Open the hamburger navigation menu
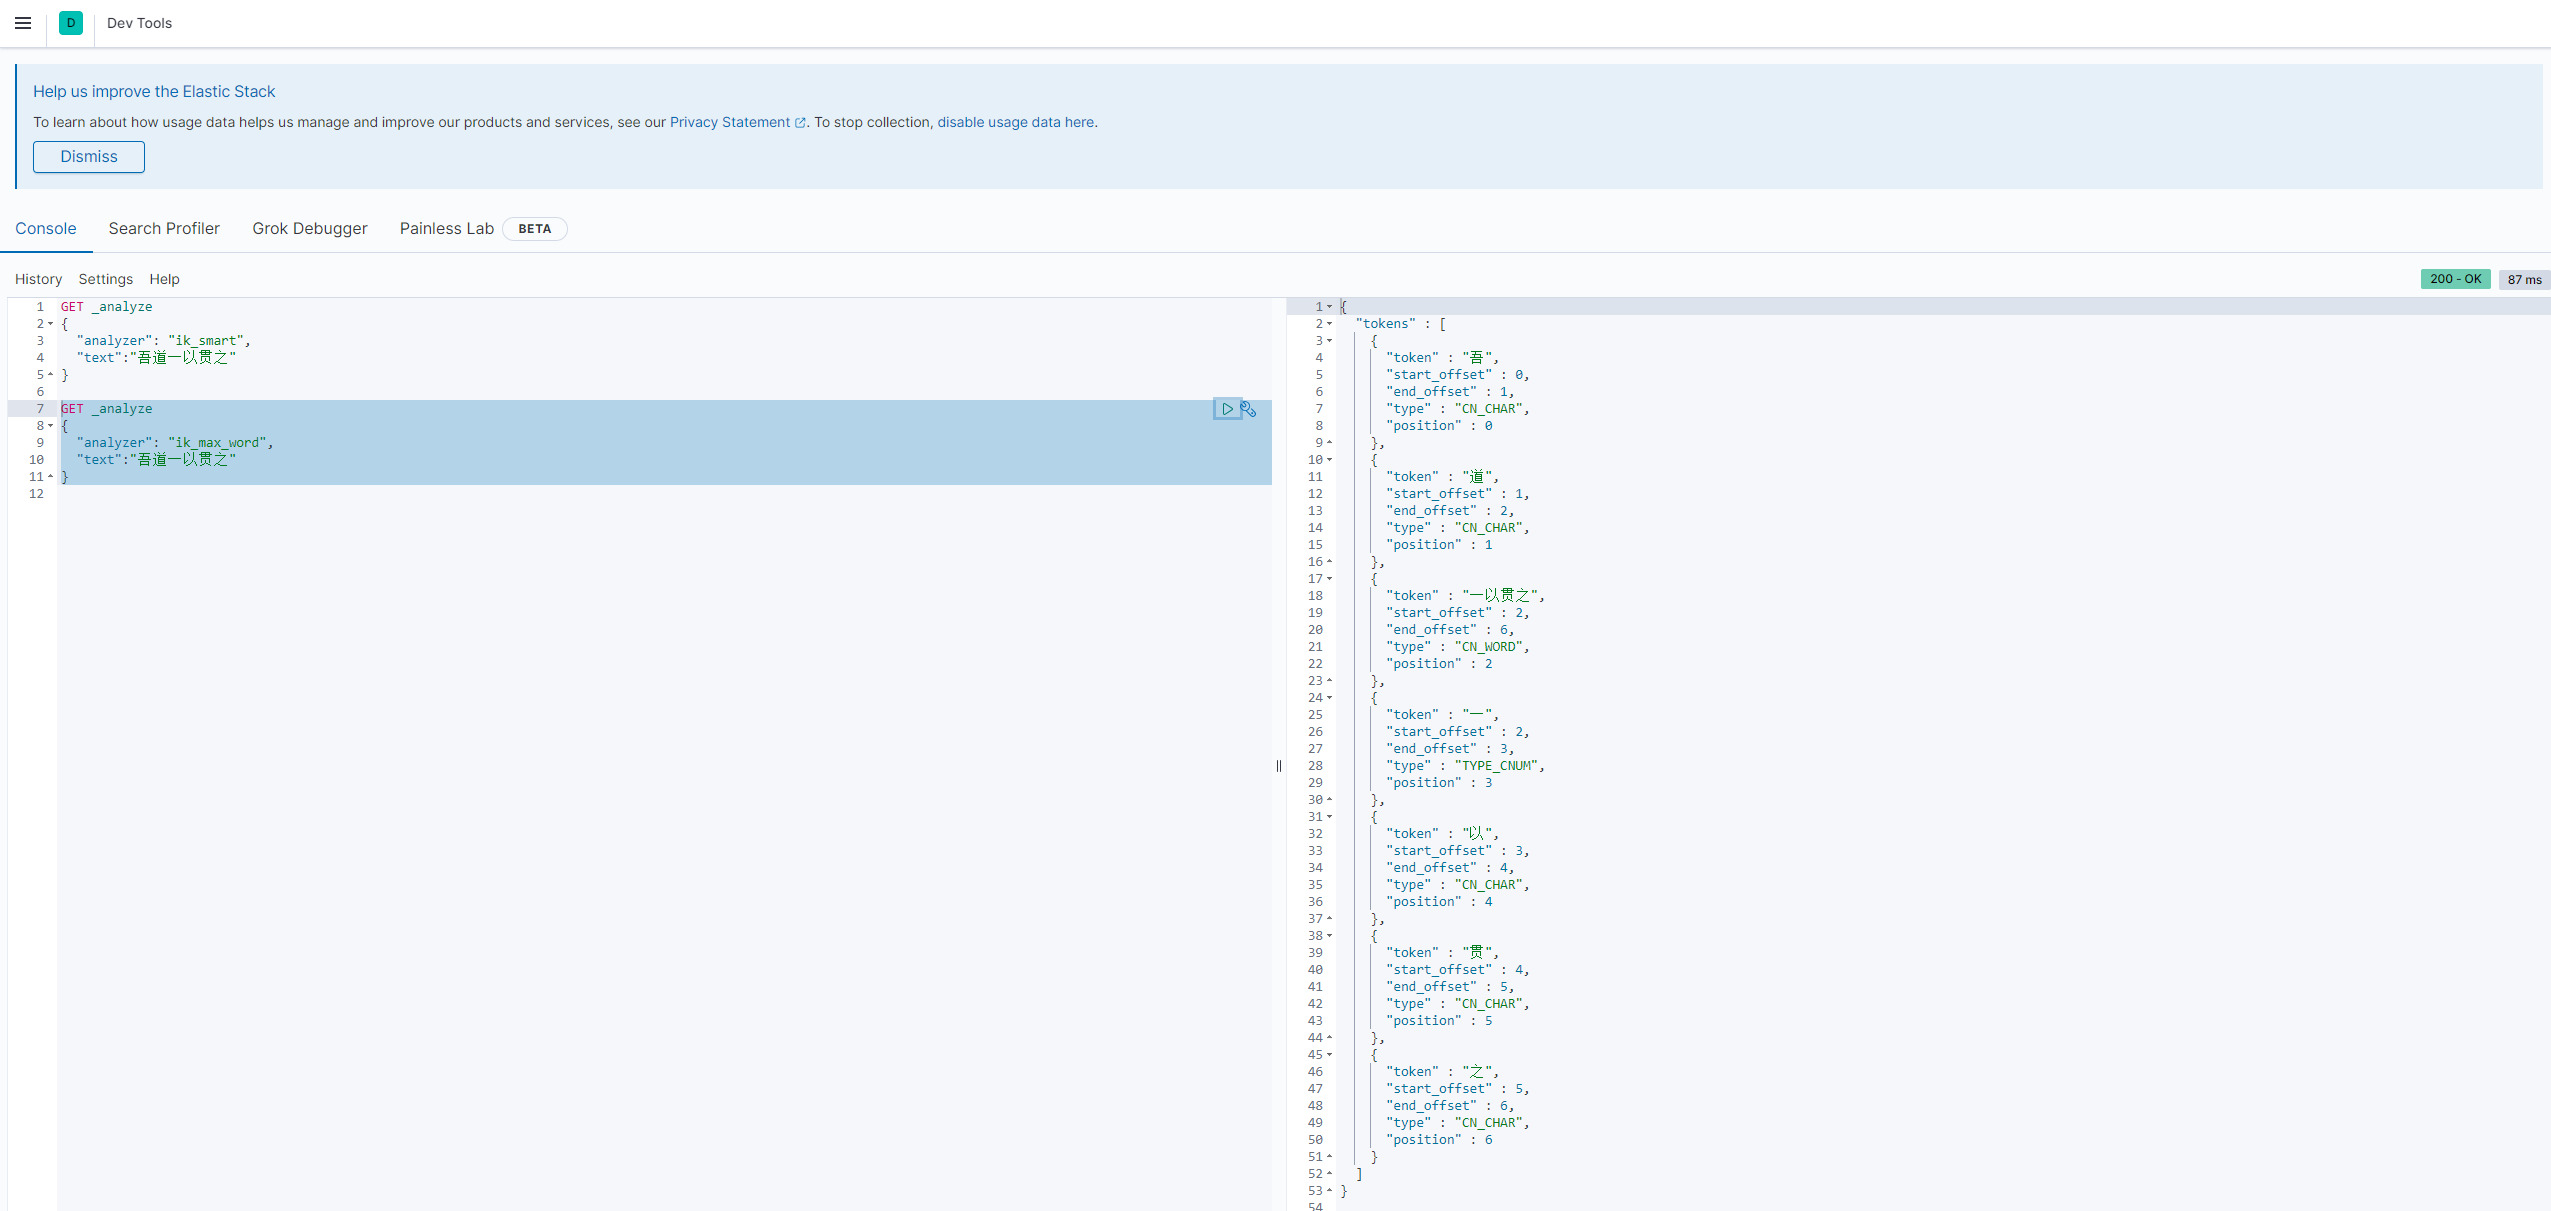2551x1211 pixels. click(x=23, y=23)
